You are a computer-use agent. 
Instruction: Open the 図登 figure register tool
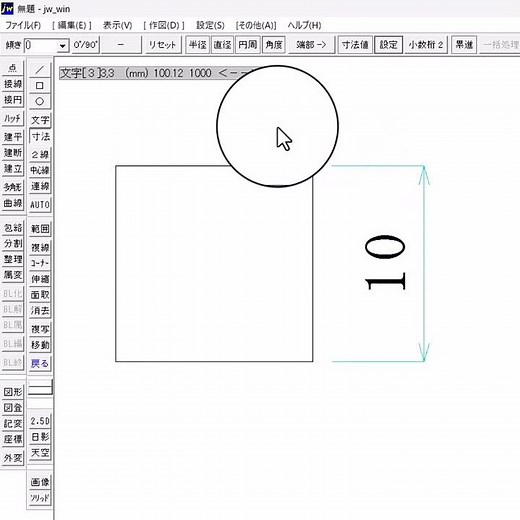13,408
